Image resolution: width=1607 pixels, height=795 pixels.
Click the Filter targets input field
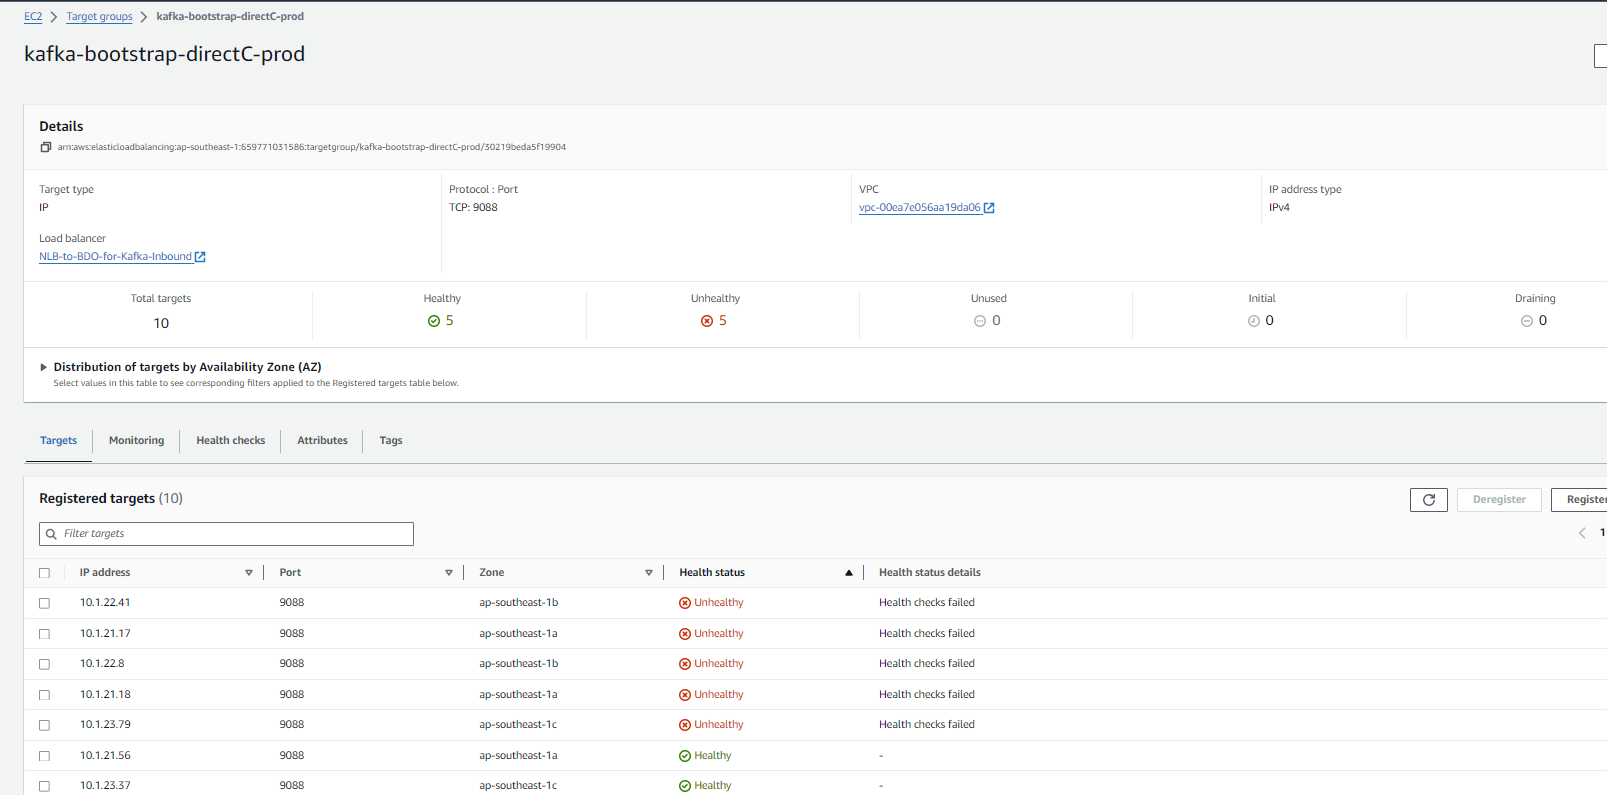[226, 534]
